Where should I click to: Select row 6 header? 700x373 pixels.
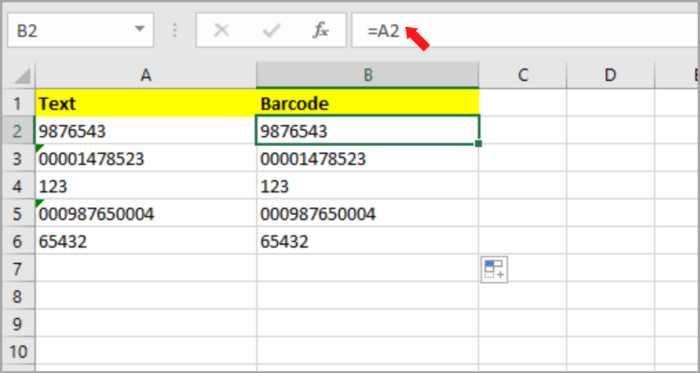click(x=18, y=240)
